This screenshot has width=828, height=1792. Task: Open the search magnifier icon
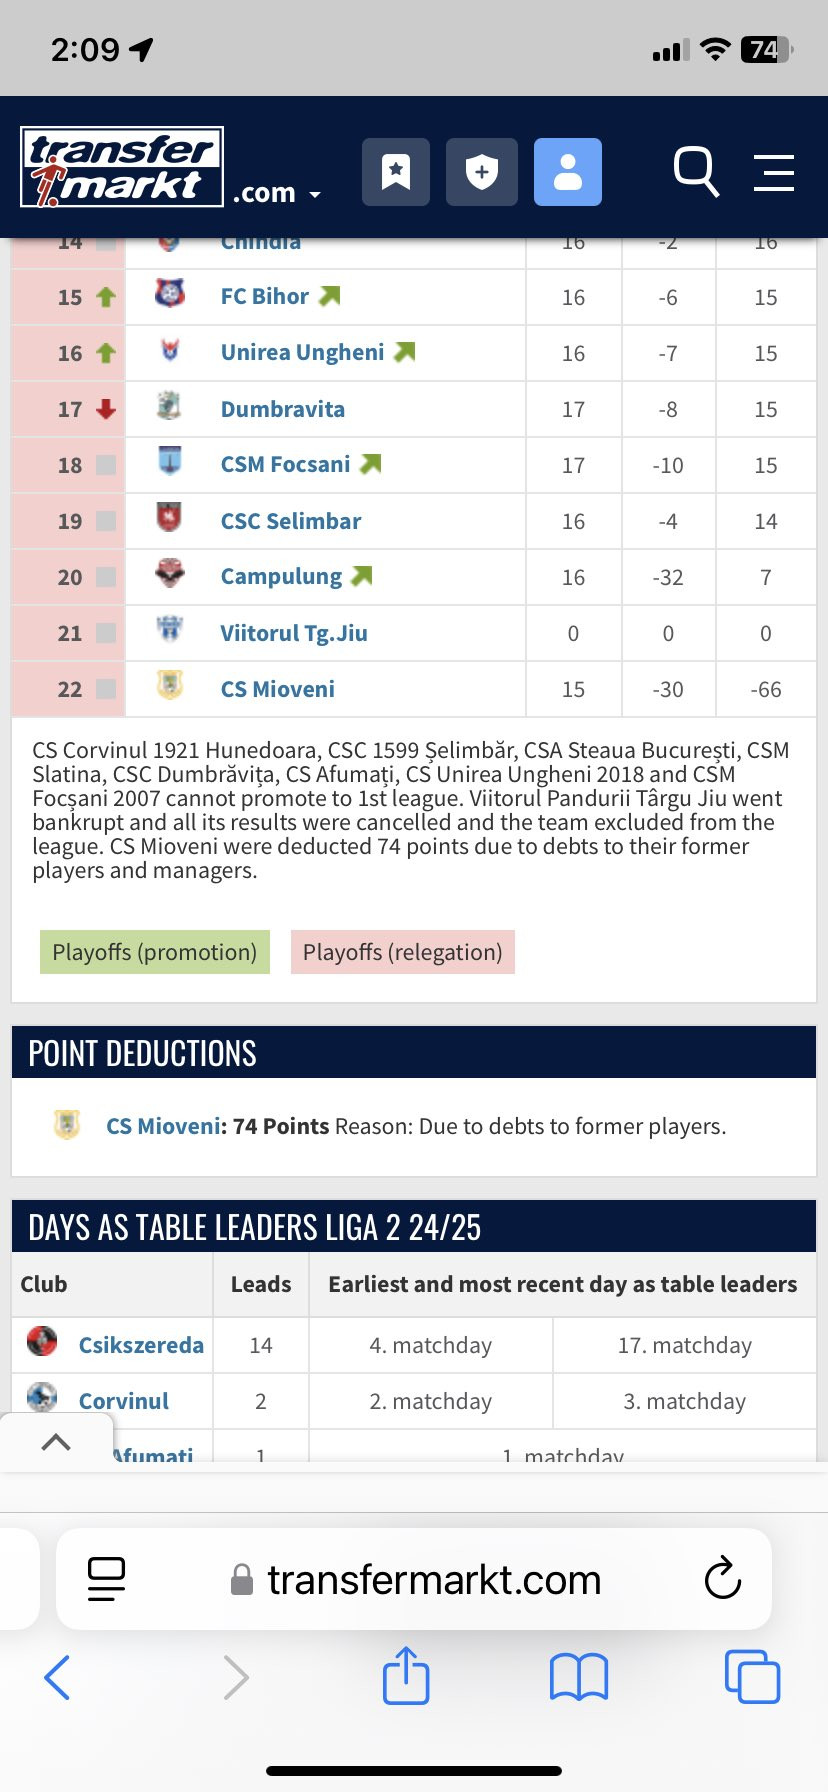[x=696, y=172]
